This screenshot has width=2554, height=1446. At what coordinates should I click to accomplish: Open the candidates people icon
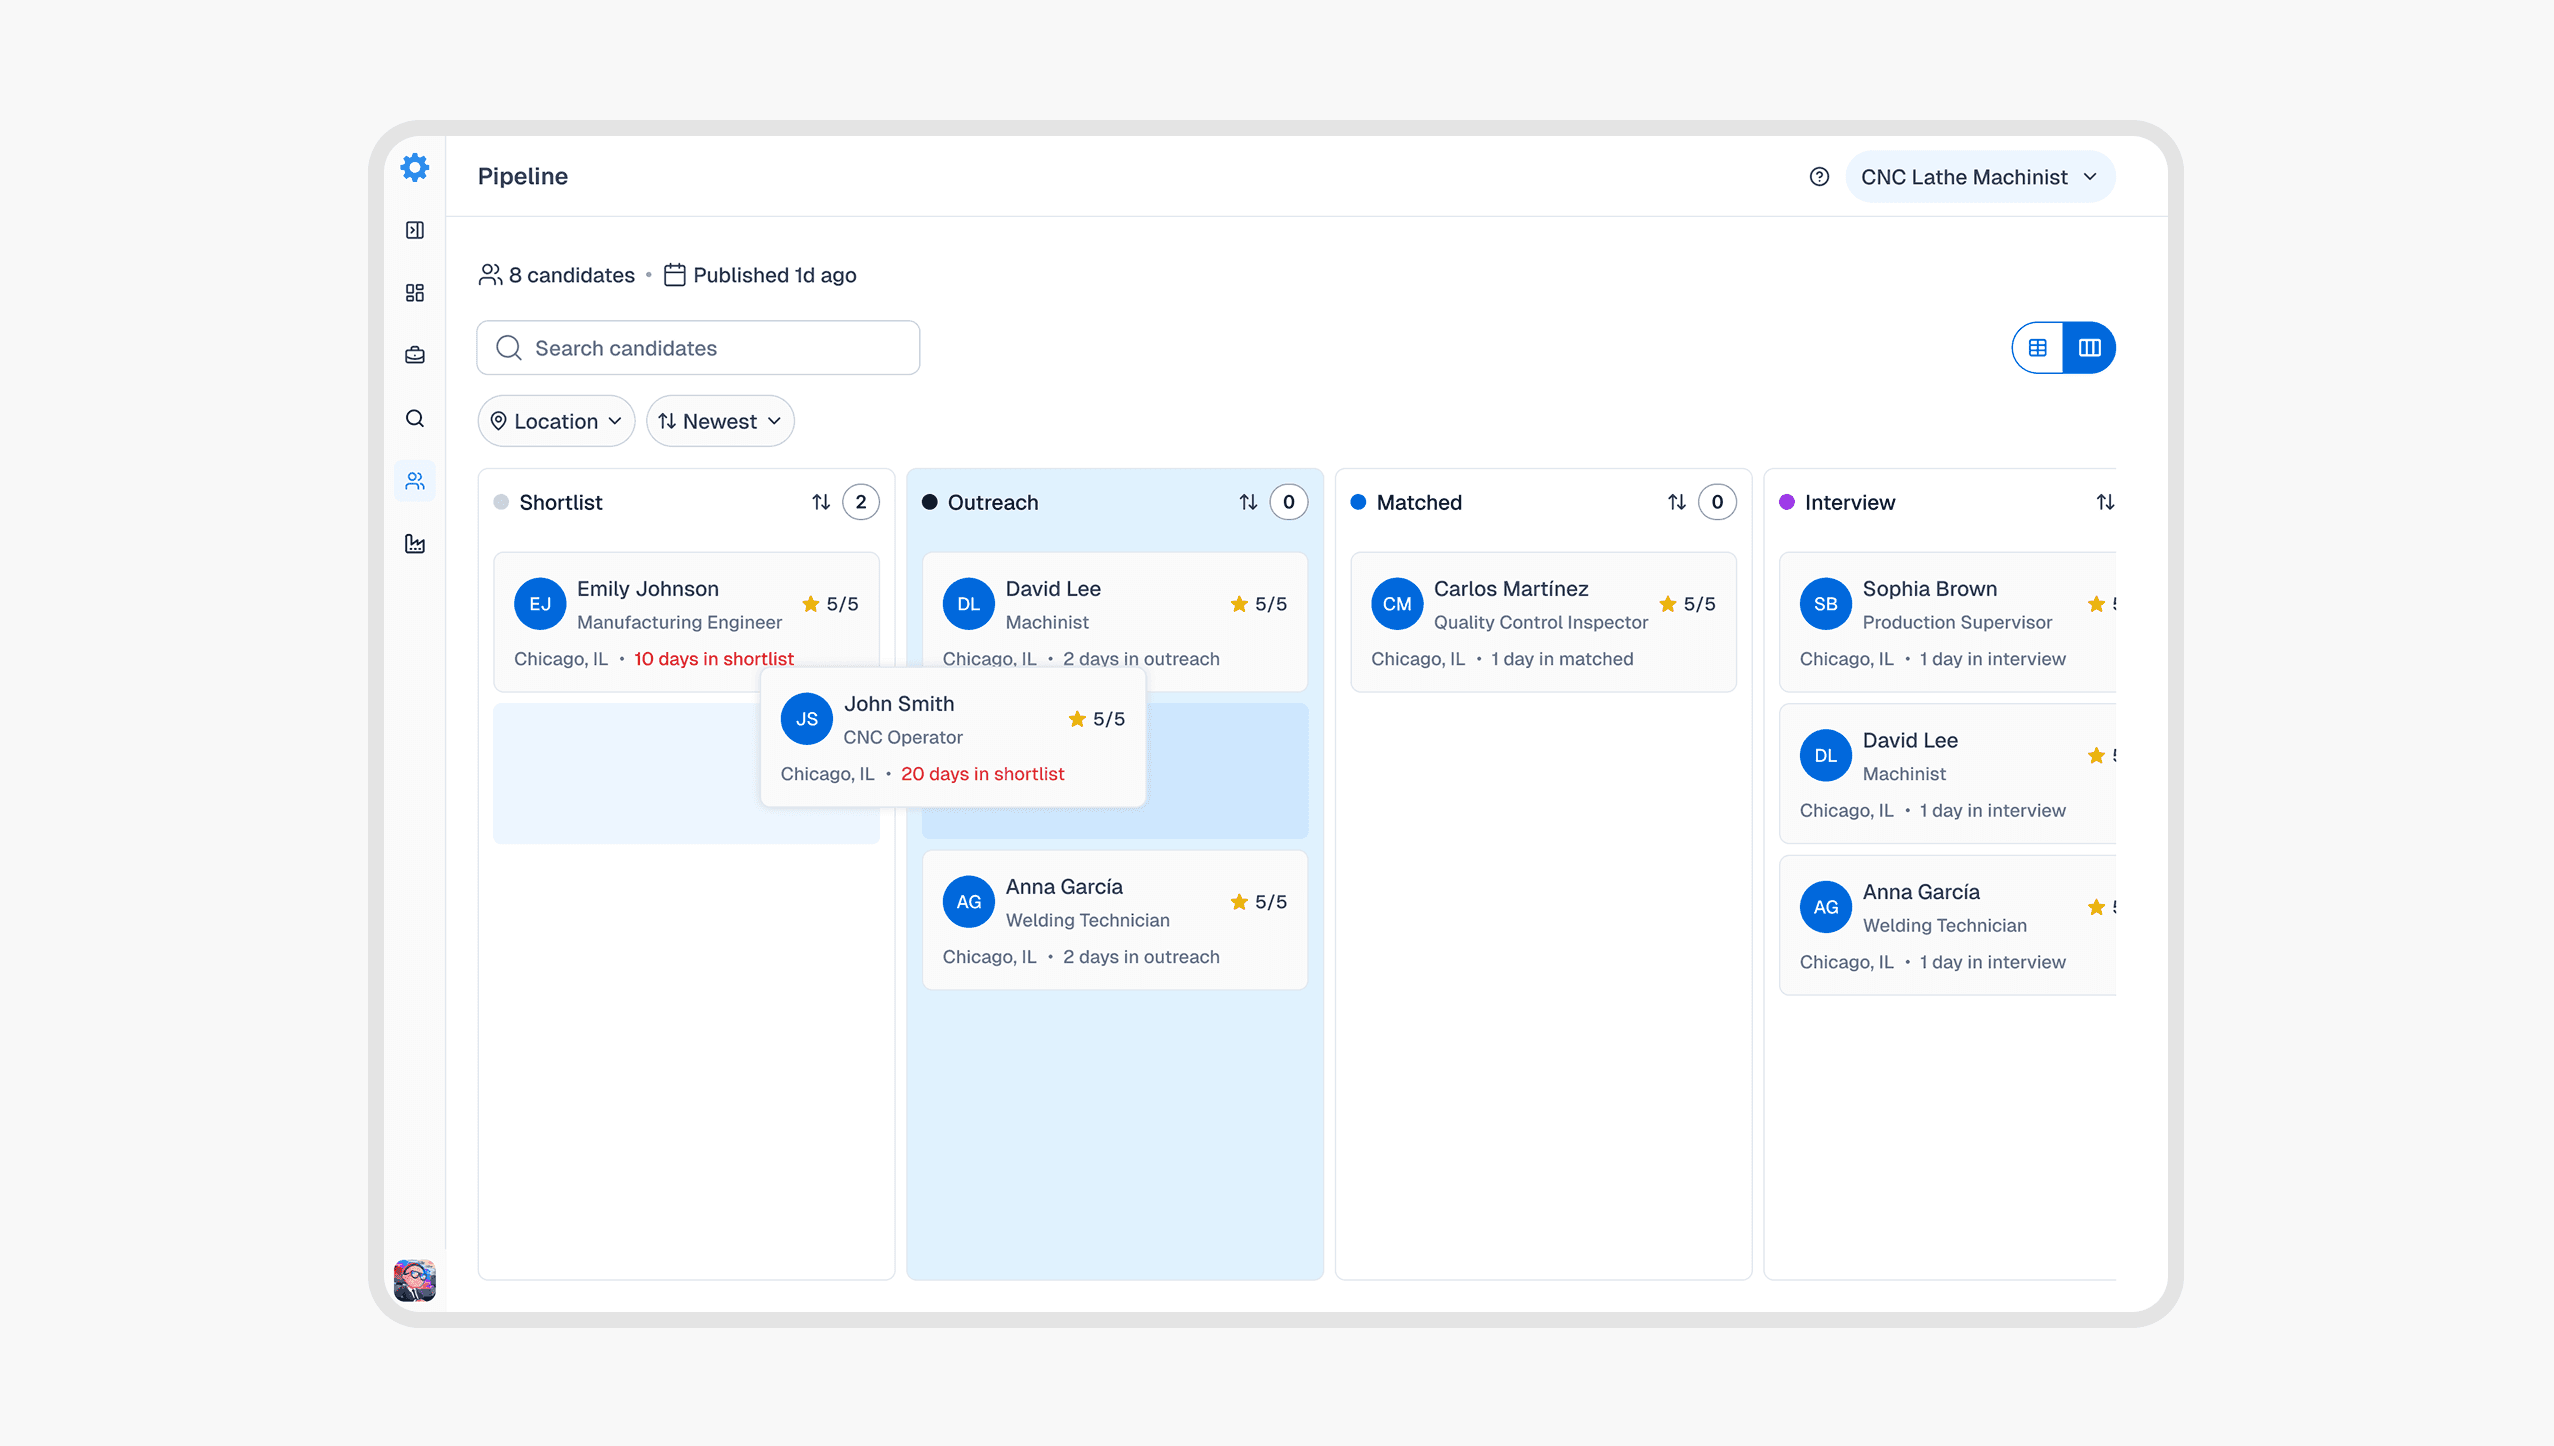415,481
